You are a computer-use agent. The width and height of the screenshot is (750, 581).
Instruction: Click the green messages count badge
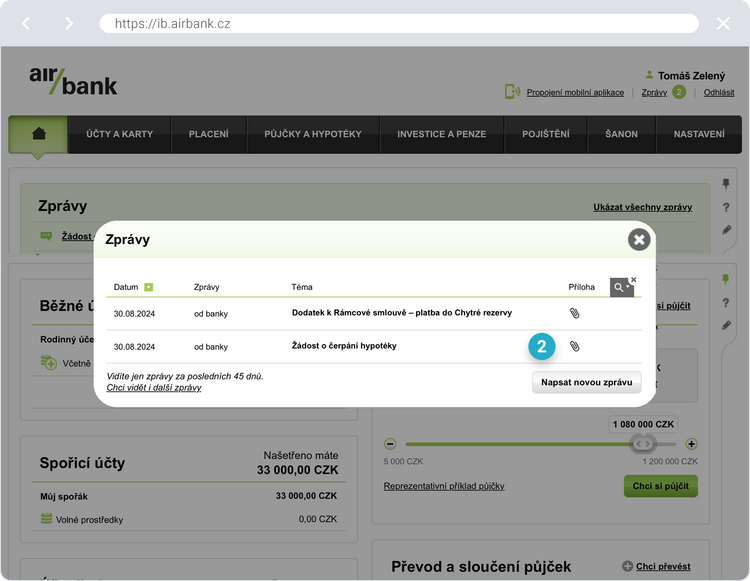tap(679, 92)
